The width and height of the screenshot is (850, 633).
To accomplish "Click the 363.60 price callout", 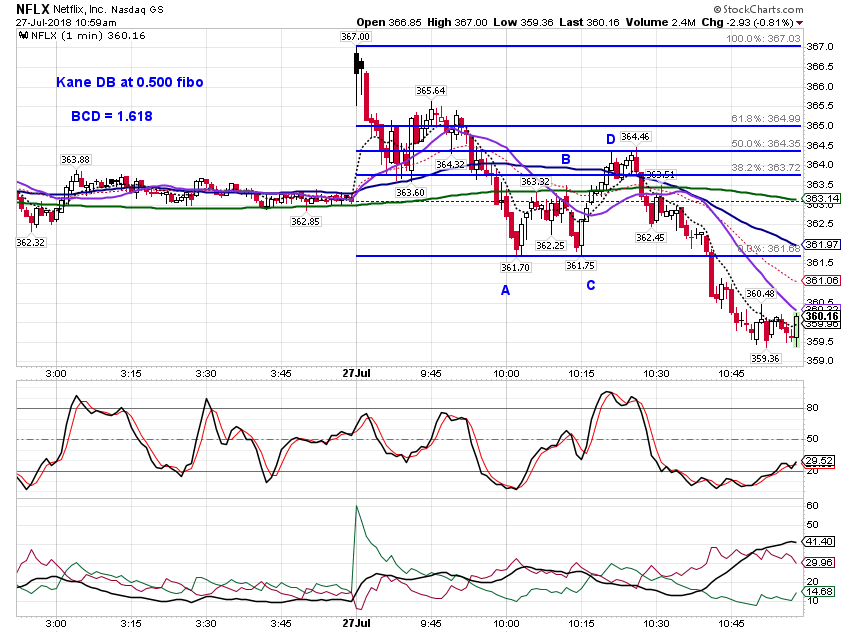I will [410, 192].
